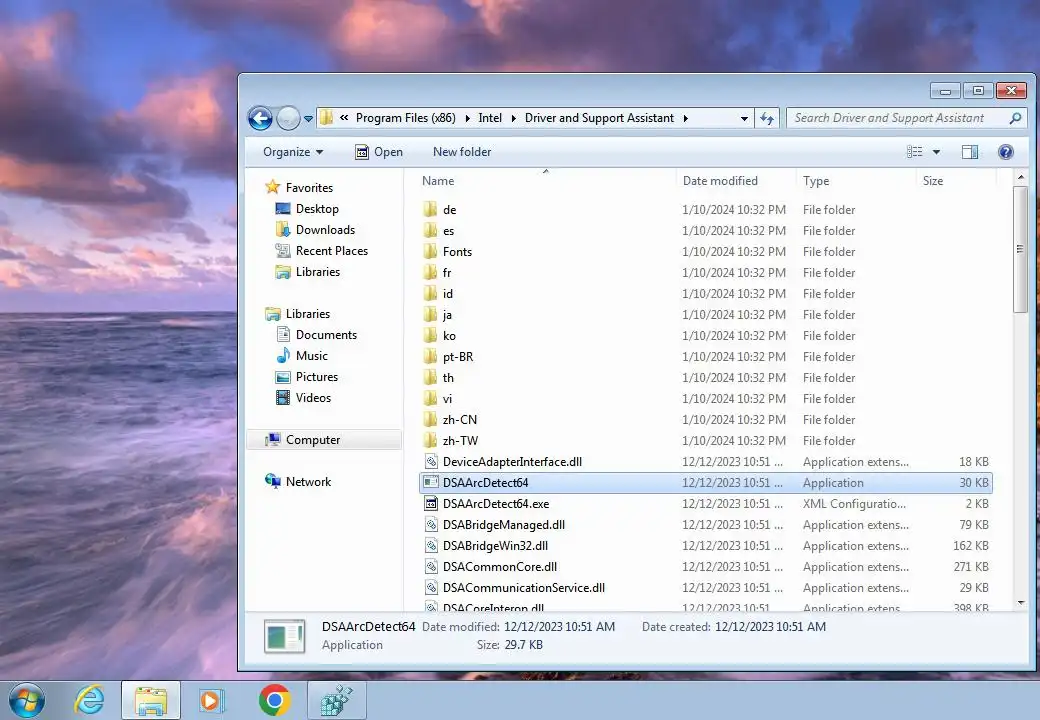Select the ja folder

[706, 315]
